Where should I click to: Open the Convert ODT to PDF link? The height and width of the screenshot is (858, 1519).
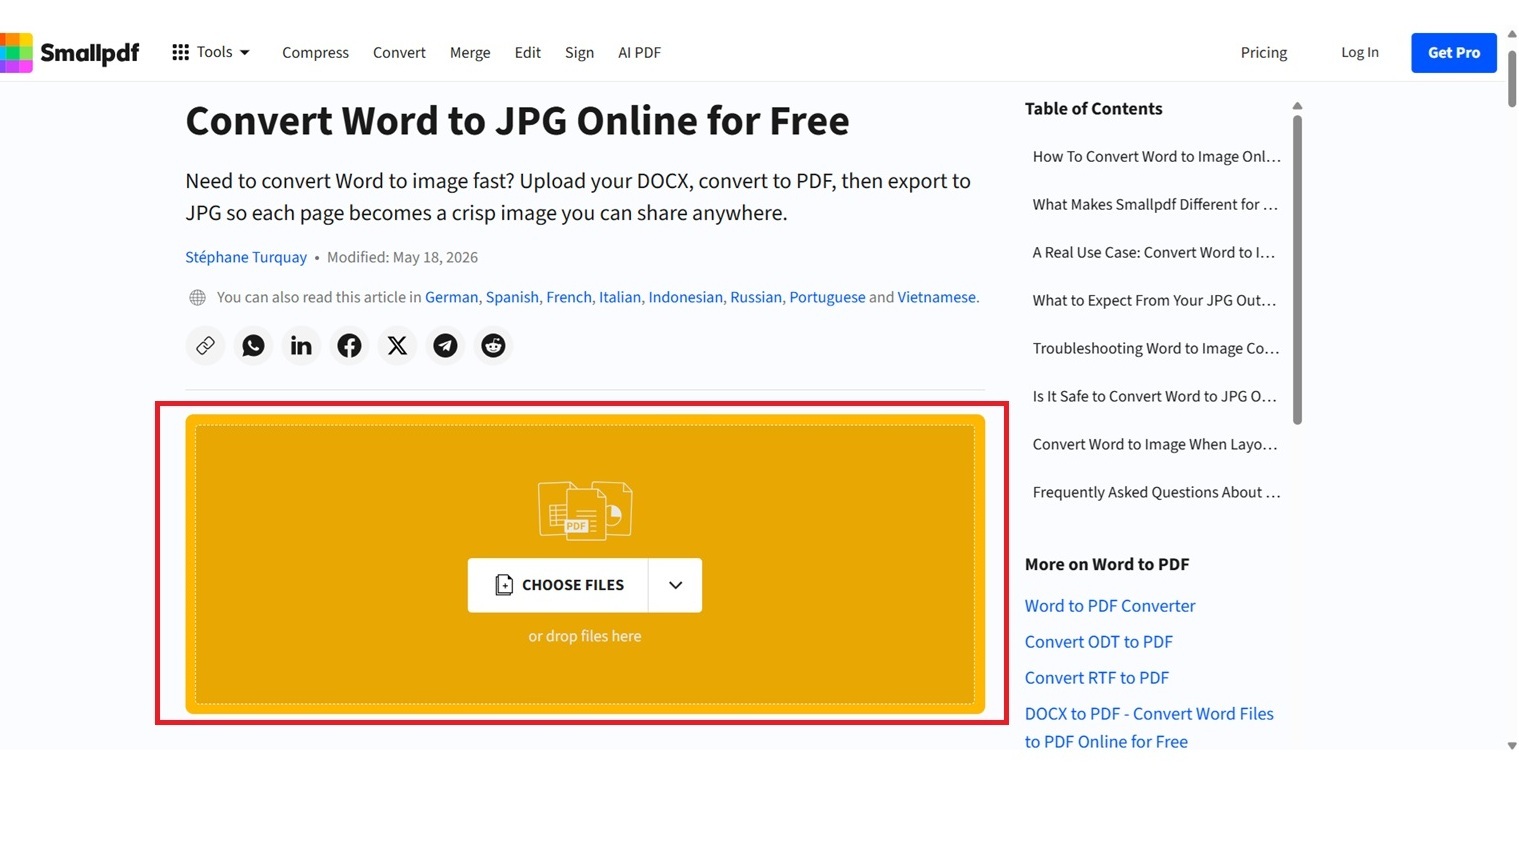point(1099,642)
